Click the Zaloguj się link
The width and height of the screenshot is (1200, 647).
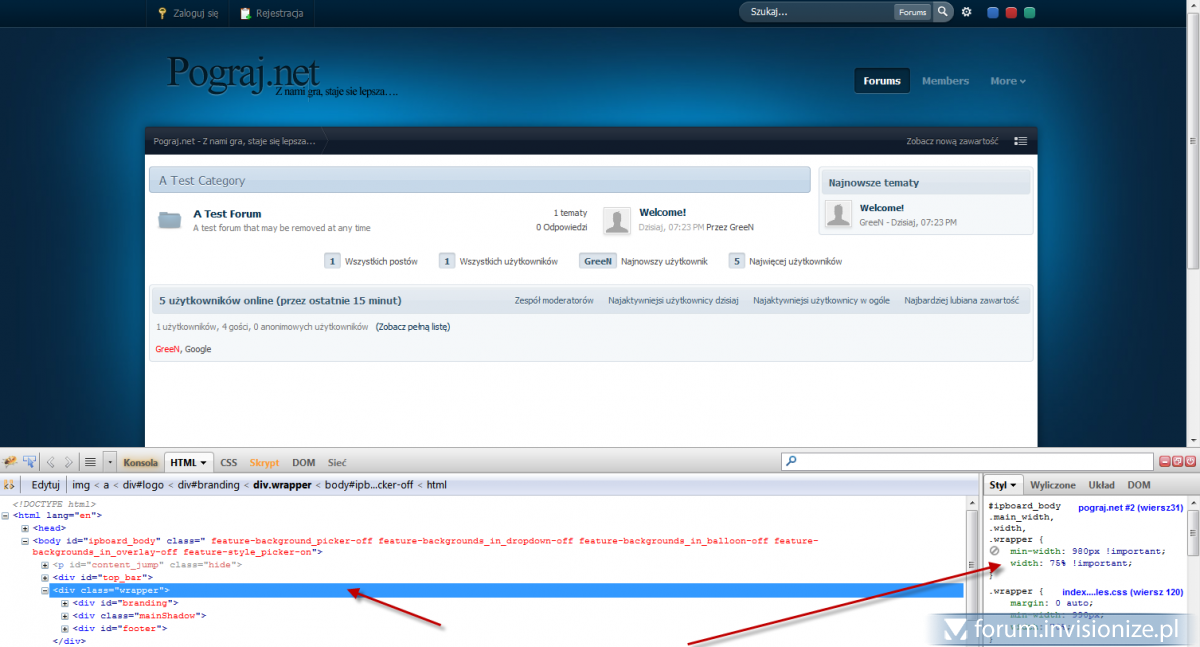click(x=195, y=13)
